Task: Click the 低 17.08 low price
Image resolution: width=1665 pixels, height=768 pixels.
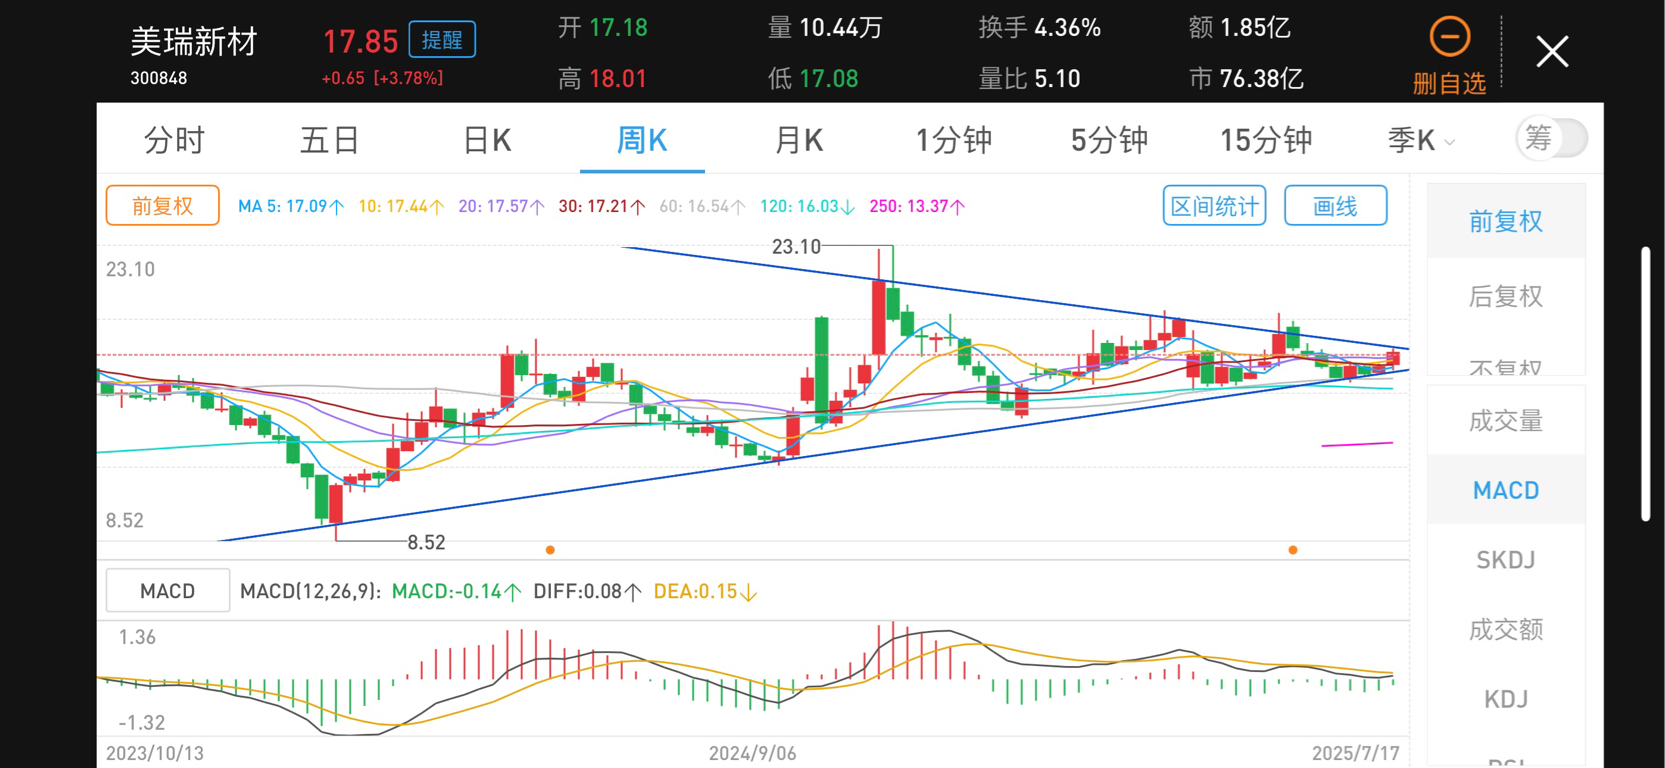Action: tap(813, 79)
